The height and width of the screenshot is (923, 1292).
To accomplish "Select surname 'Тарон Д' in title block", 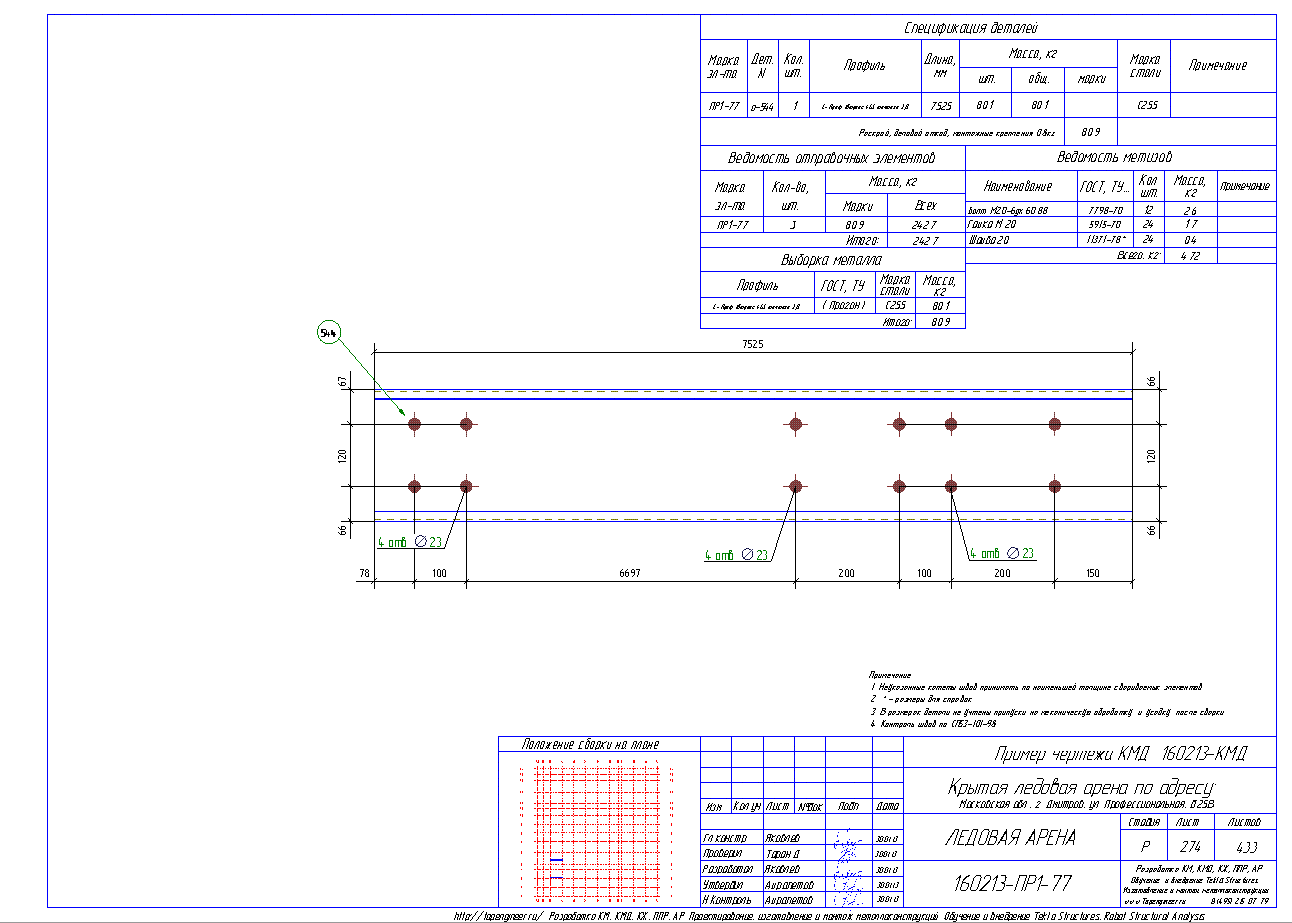I will 784,854.
